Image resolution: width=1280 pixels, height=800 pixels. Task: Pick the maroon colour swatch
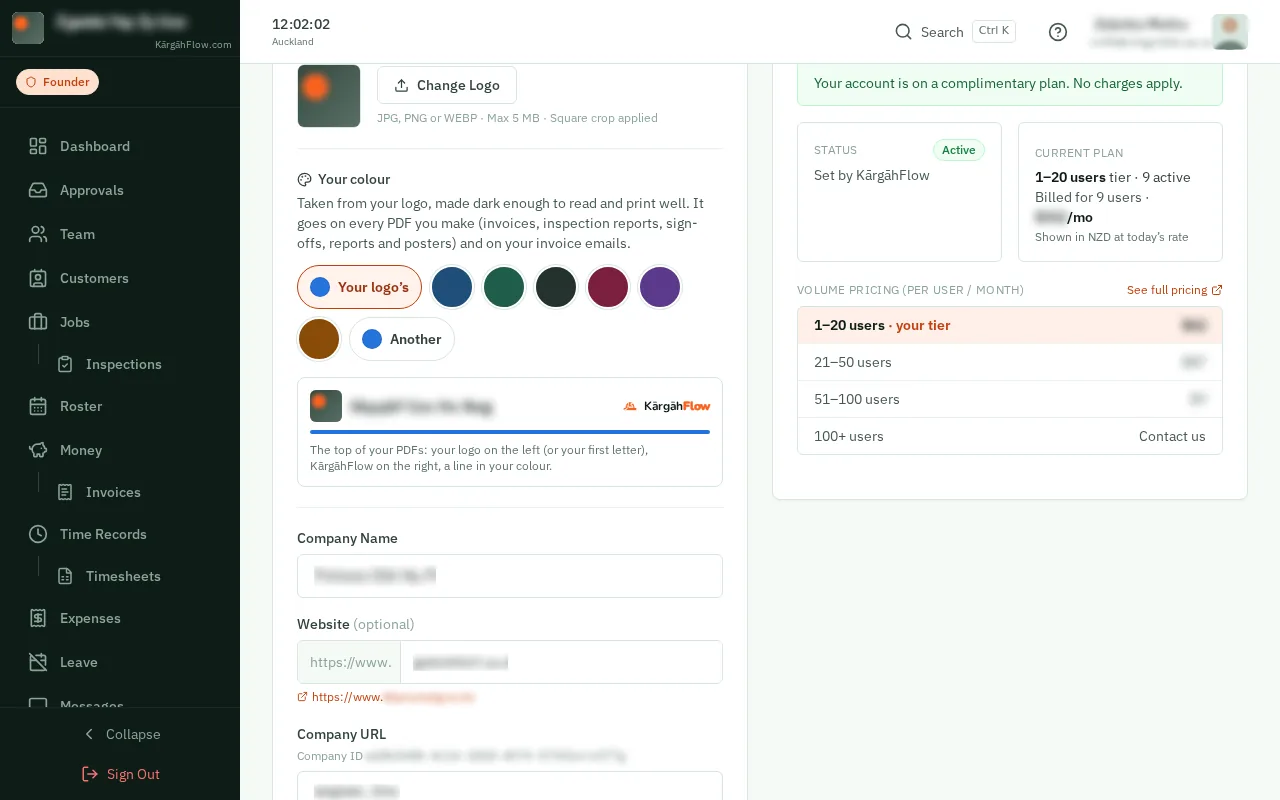pyautogui.click(x=608, y=287)
